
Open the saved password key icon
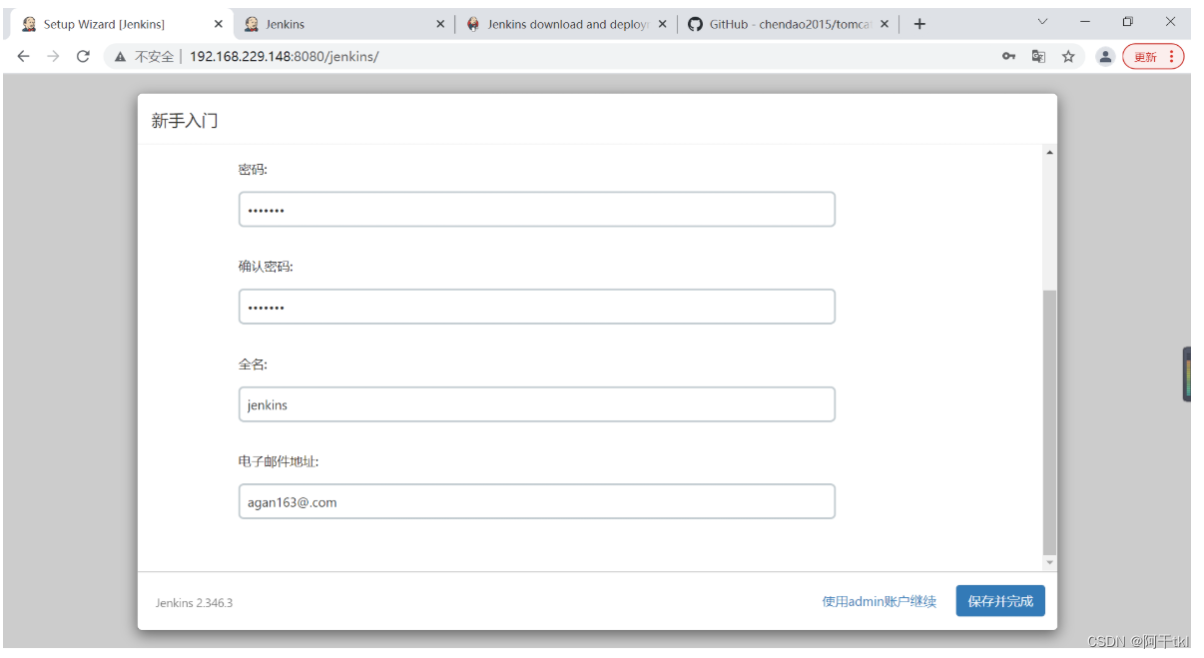click(1009, 57)
